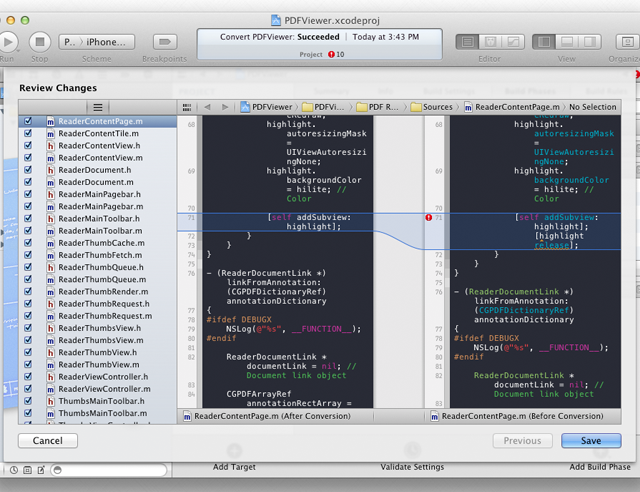
Task: Click the Run button in toolbar
Action: pyautogui.click(x=8, y=42)
